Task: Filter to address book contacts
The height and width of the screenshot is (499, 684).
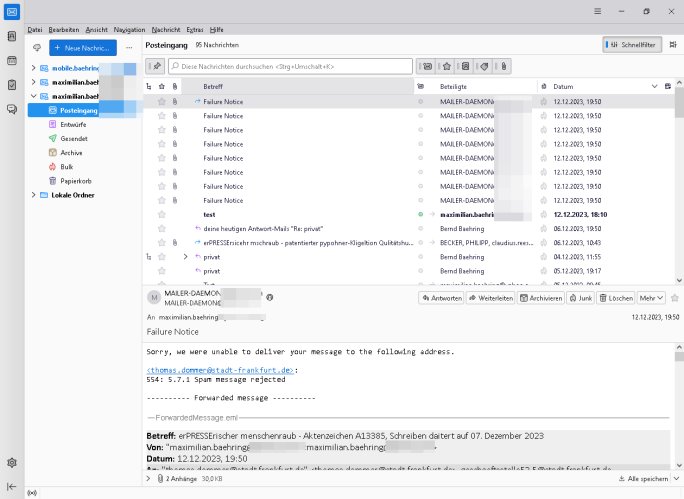Action: tap(465, 66)
